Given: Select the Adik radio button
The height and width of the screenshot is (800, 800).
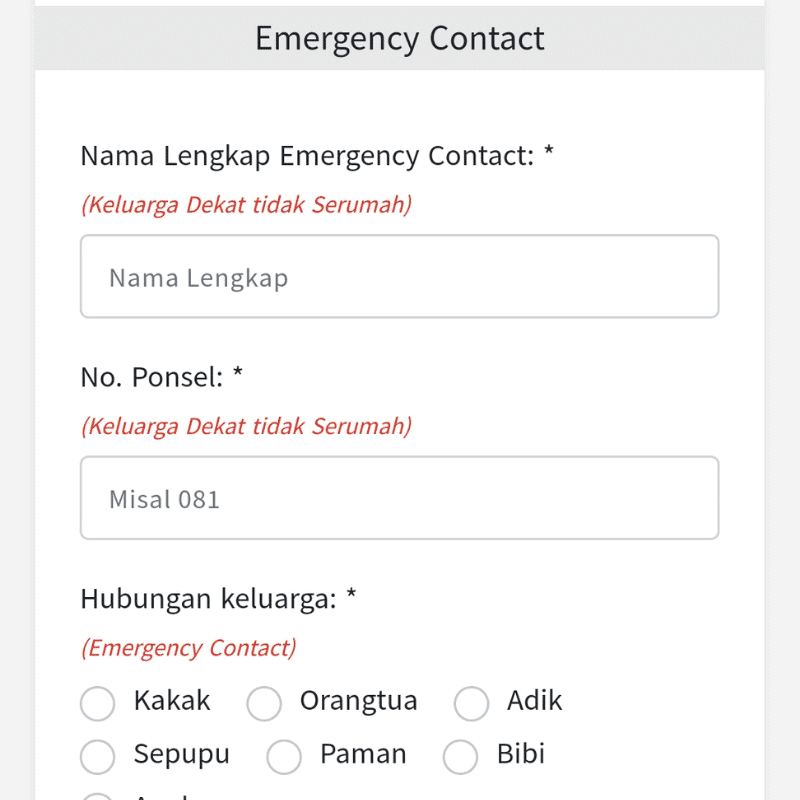Looking at the screenshot, I should tap(471, 703).
